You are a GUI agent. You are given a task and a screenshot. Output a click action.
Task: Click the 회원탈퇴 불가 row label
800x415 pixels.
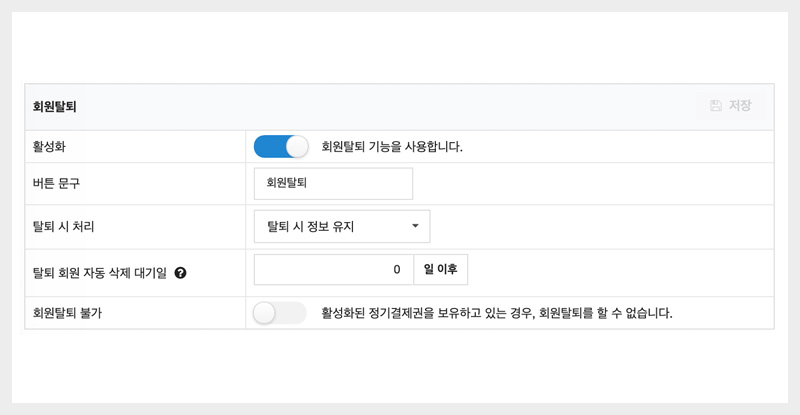point(67,313)
